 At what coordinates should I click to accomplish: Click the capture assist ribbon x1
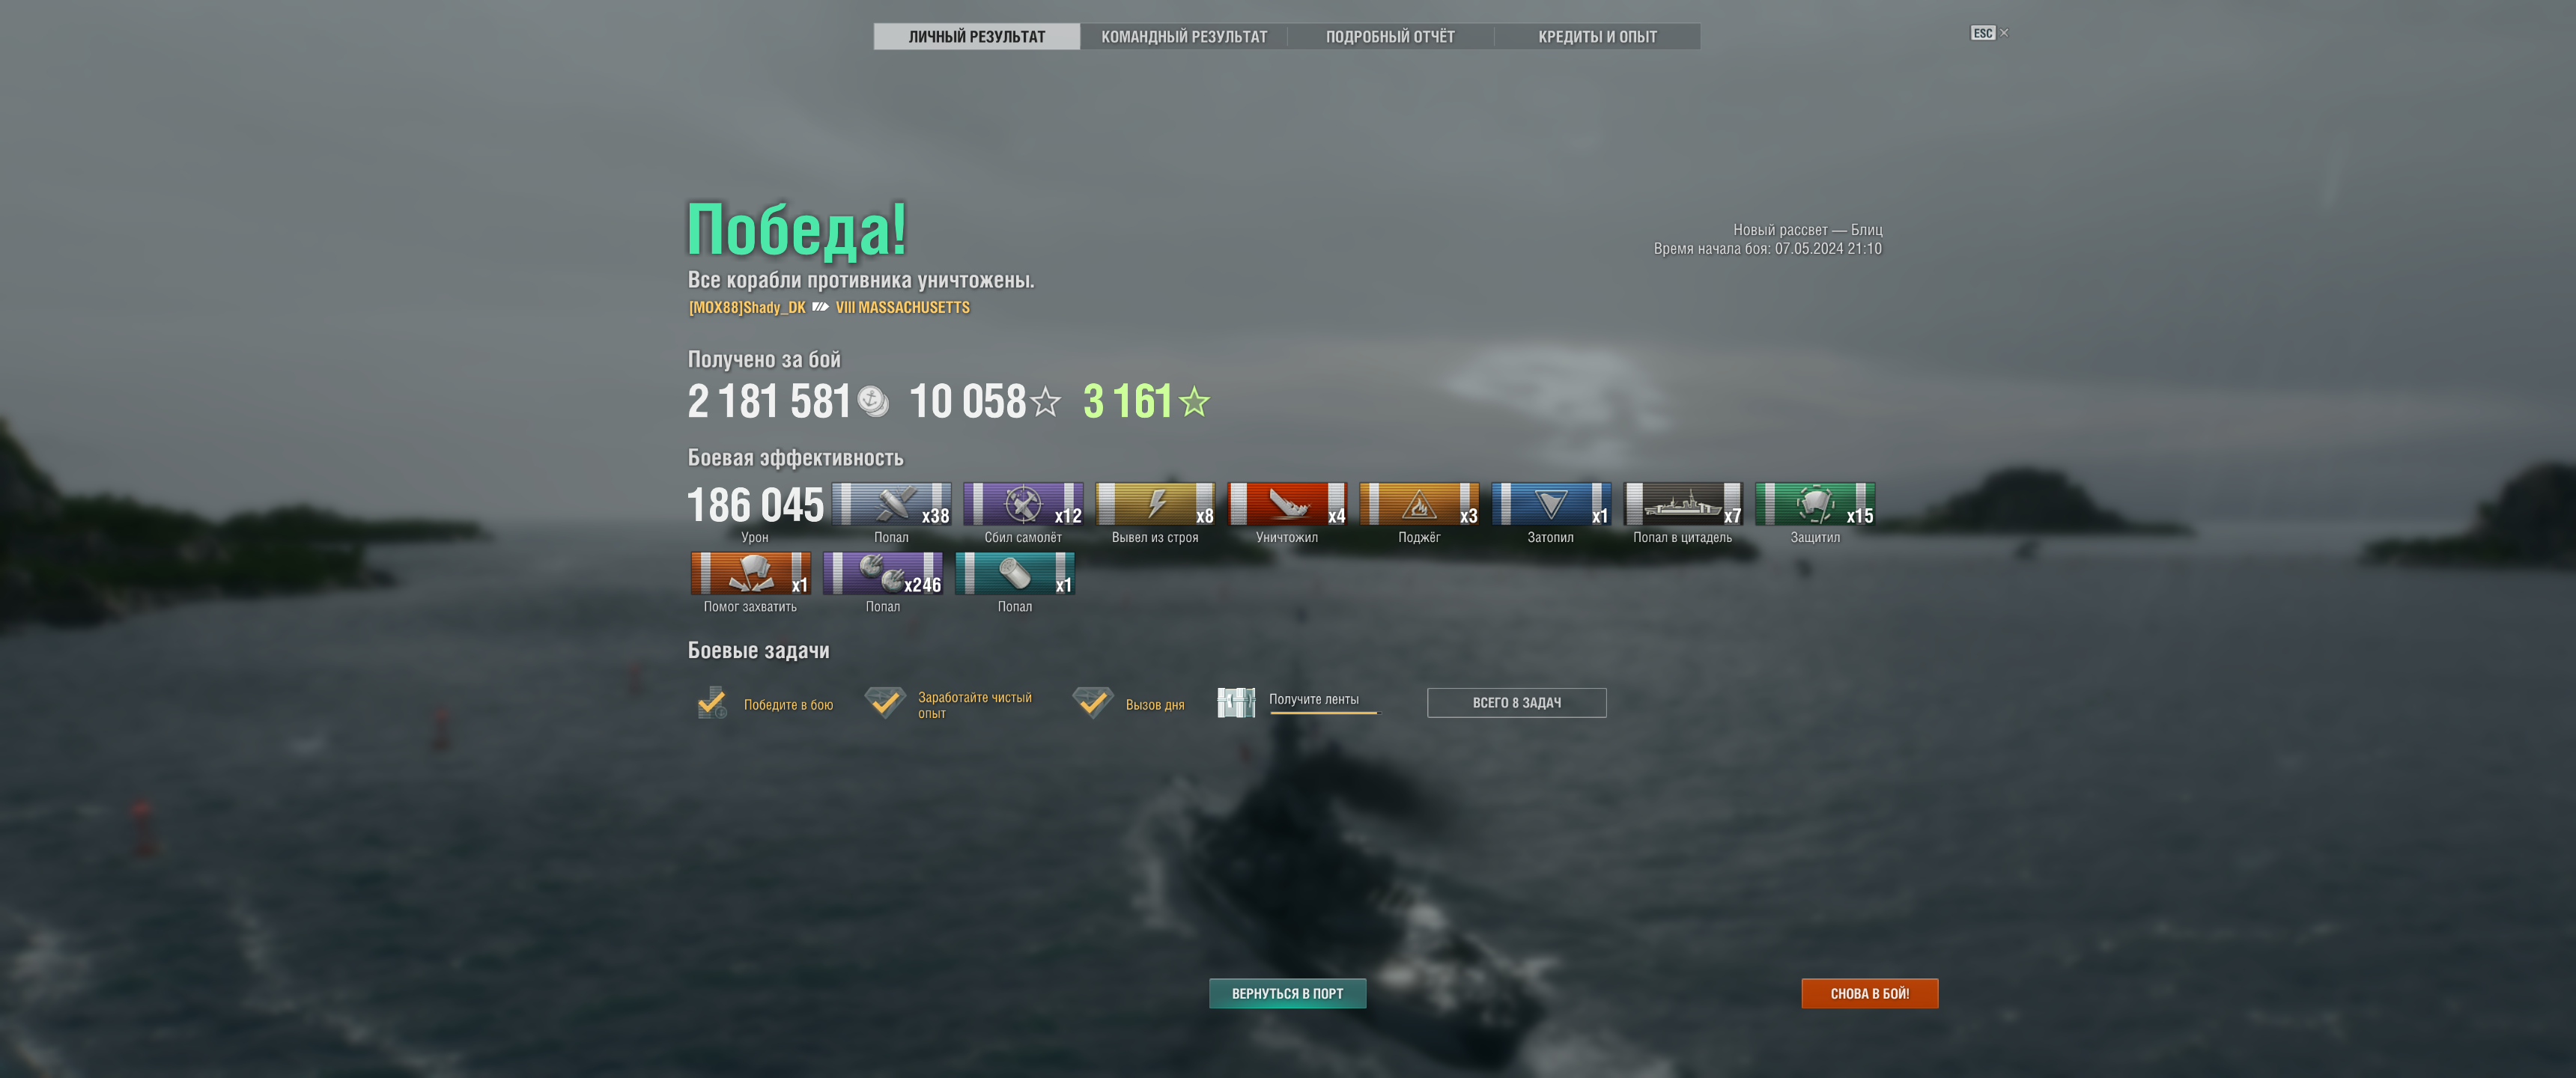point(750,573)
